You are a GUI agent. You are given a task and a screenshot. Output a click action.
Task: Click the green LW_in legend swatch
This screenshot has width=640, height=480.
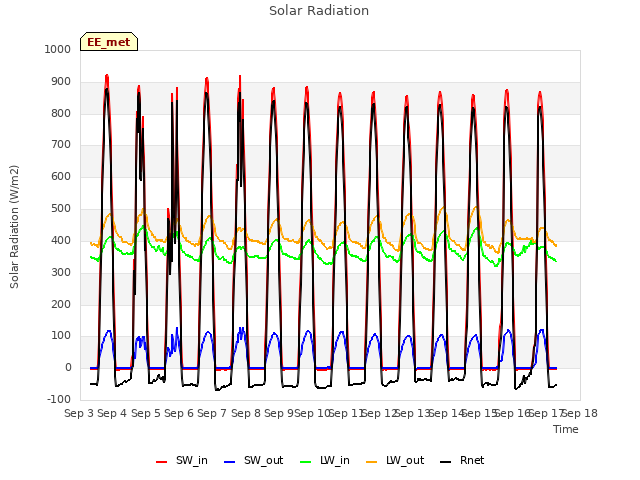(306, 462)
